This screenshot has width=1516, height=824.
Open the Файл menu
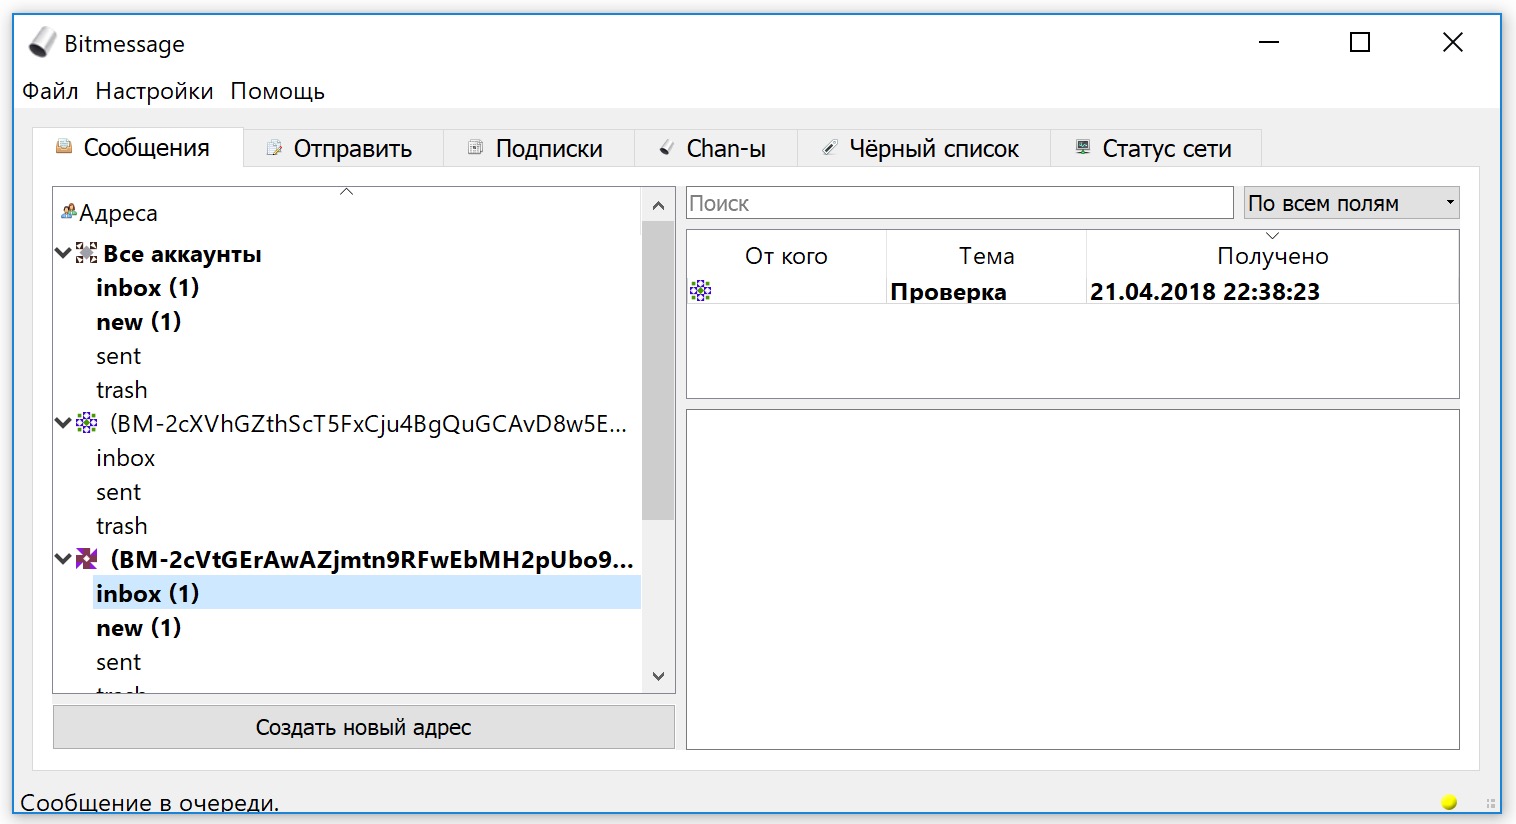[50, 91]
